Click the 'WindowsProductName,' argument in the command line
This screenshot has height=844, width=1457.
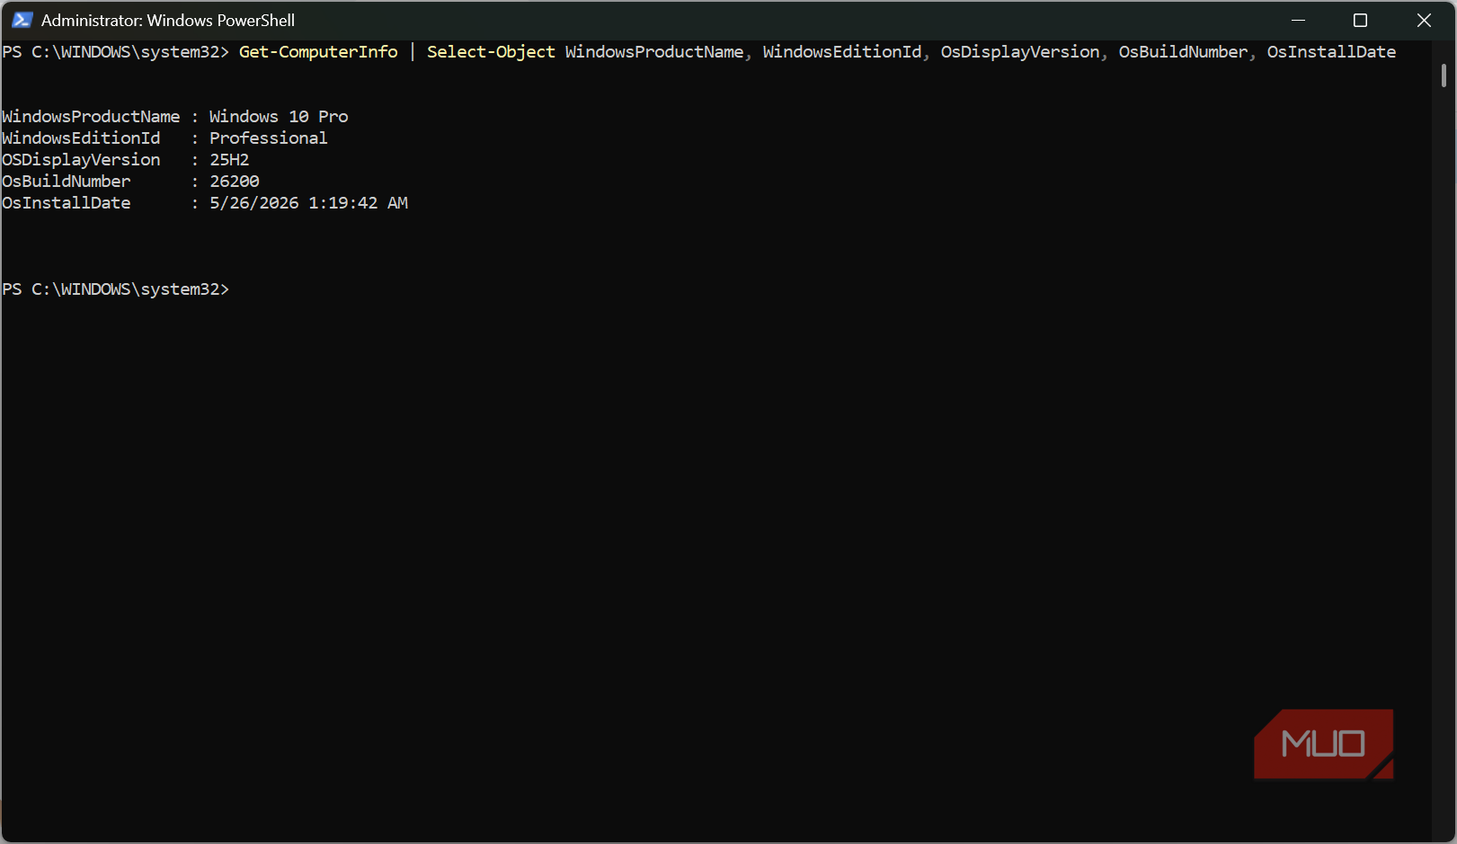click(658, 52)
